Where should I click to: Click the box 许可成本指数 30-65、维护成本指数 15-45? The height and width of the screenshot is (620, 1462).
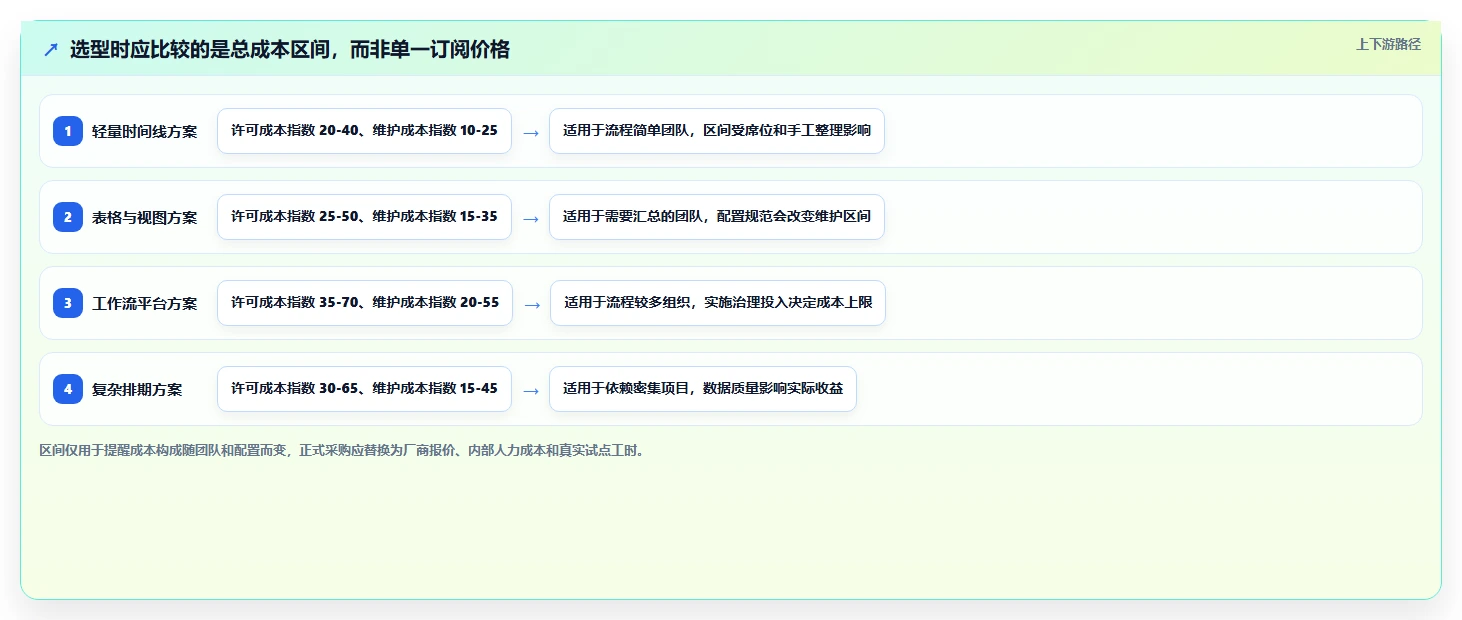[x=364, y=389]
